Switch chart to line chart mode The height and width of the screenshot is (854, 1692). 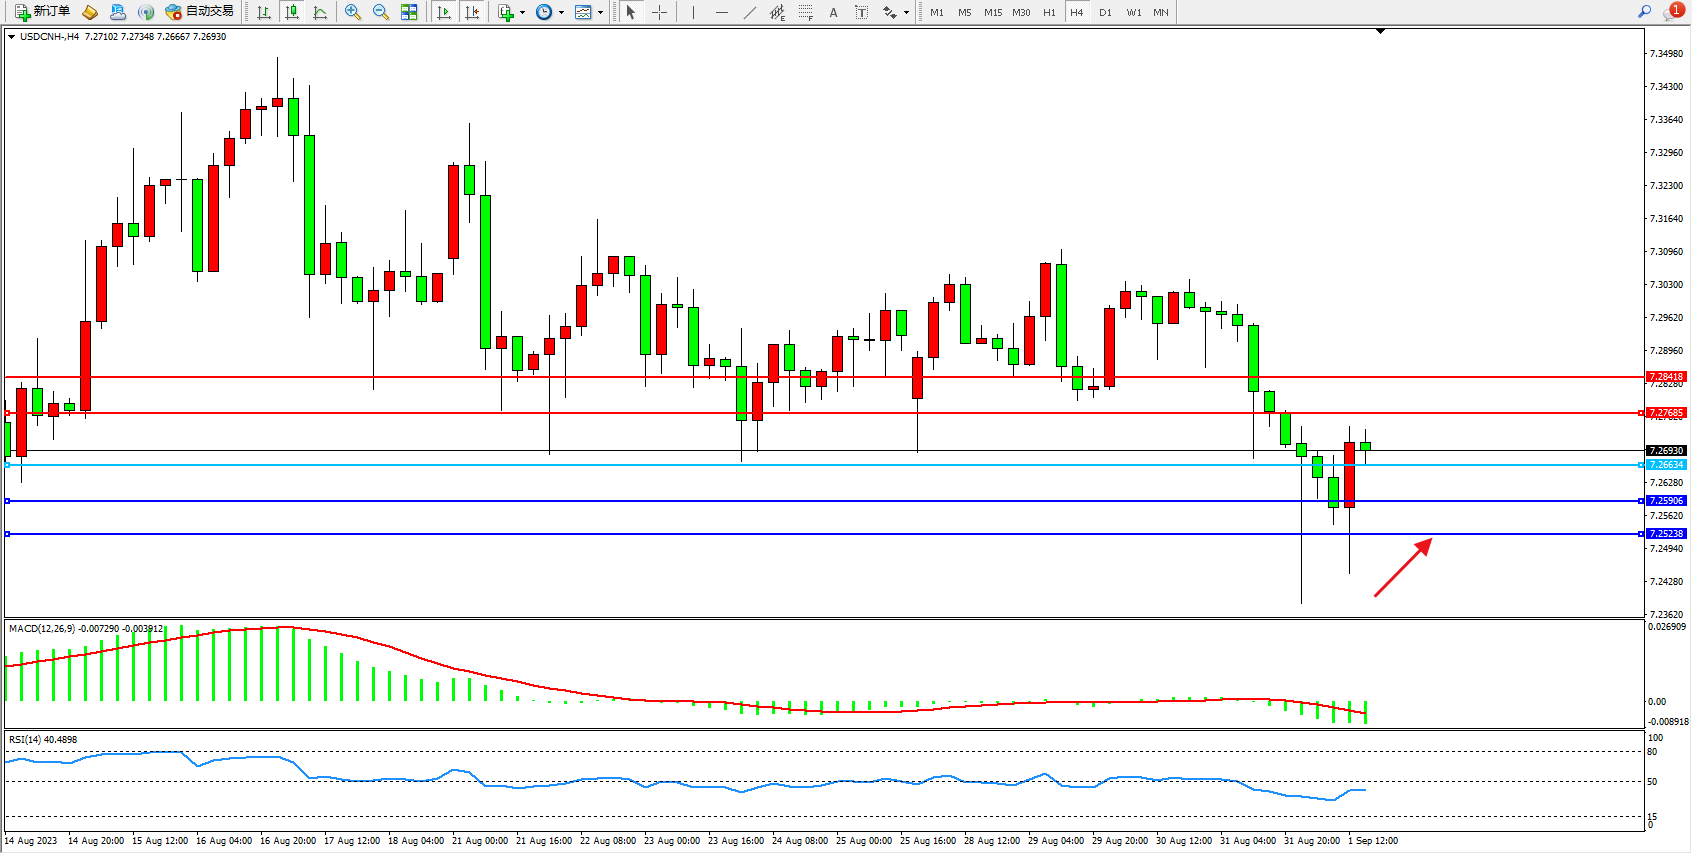pos(320,12)
